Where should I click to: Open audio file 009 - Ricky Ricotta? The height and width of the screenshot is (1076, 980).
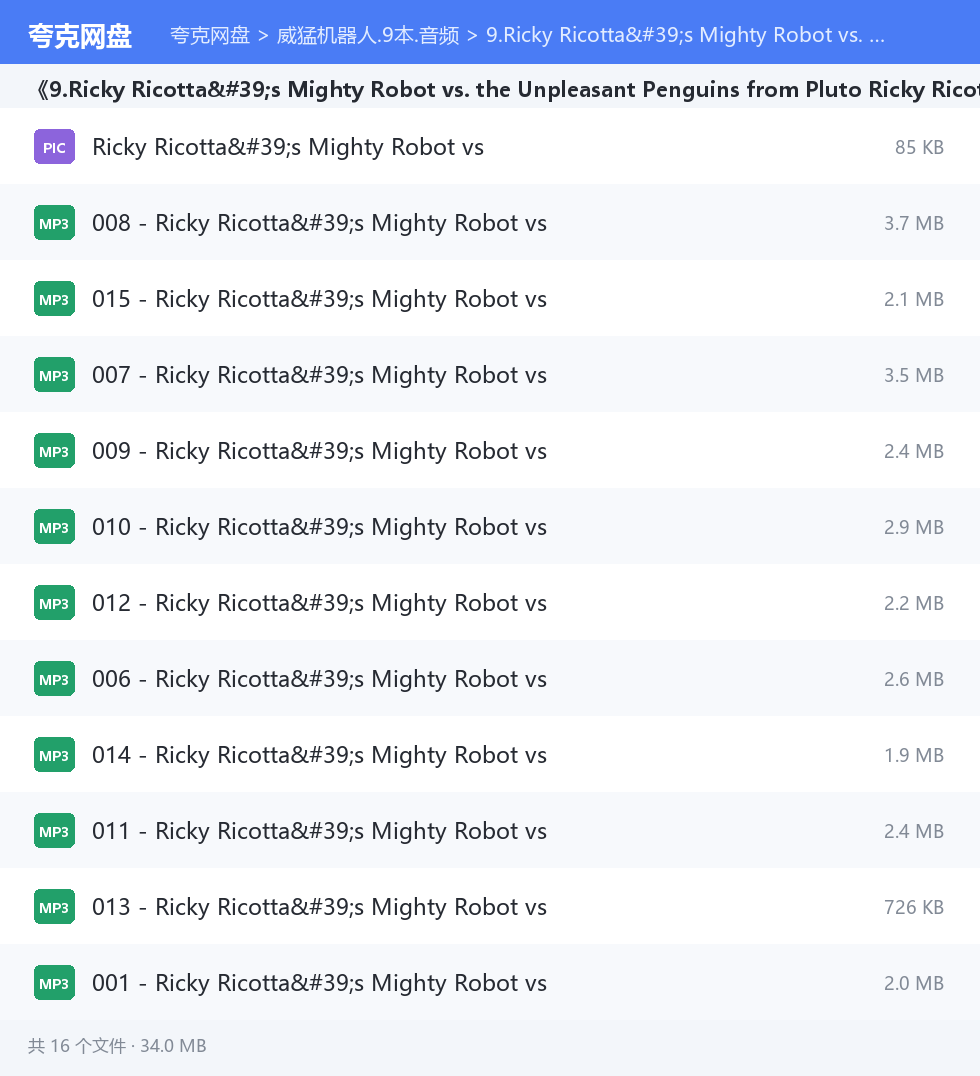[319, 451]
